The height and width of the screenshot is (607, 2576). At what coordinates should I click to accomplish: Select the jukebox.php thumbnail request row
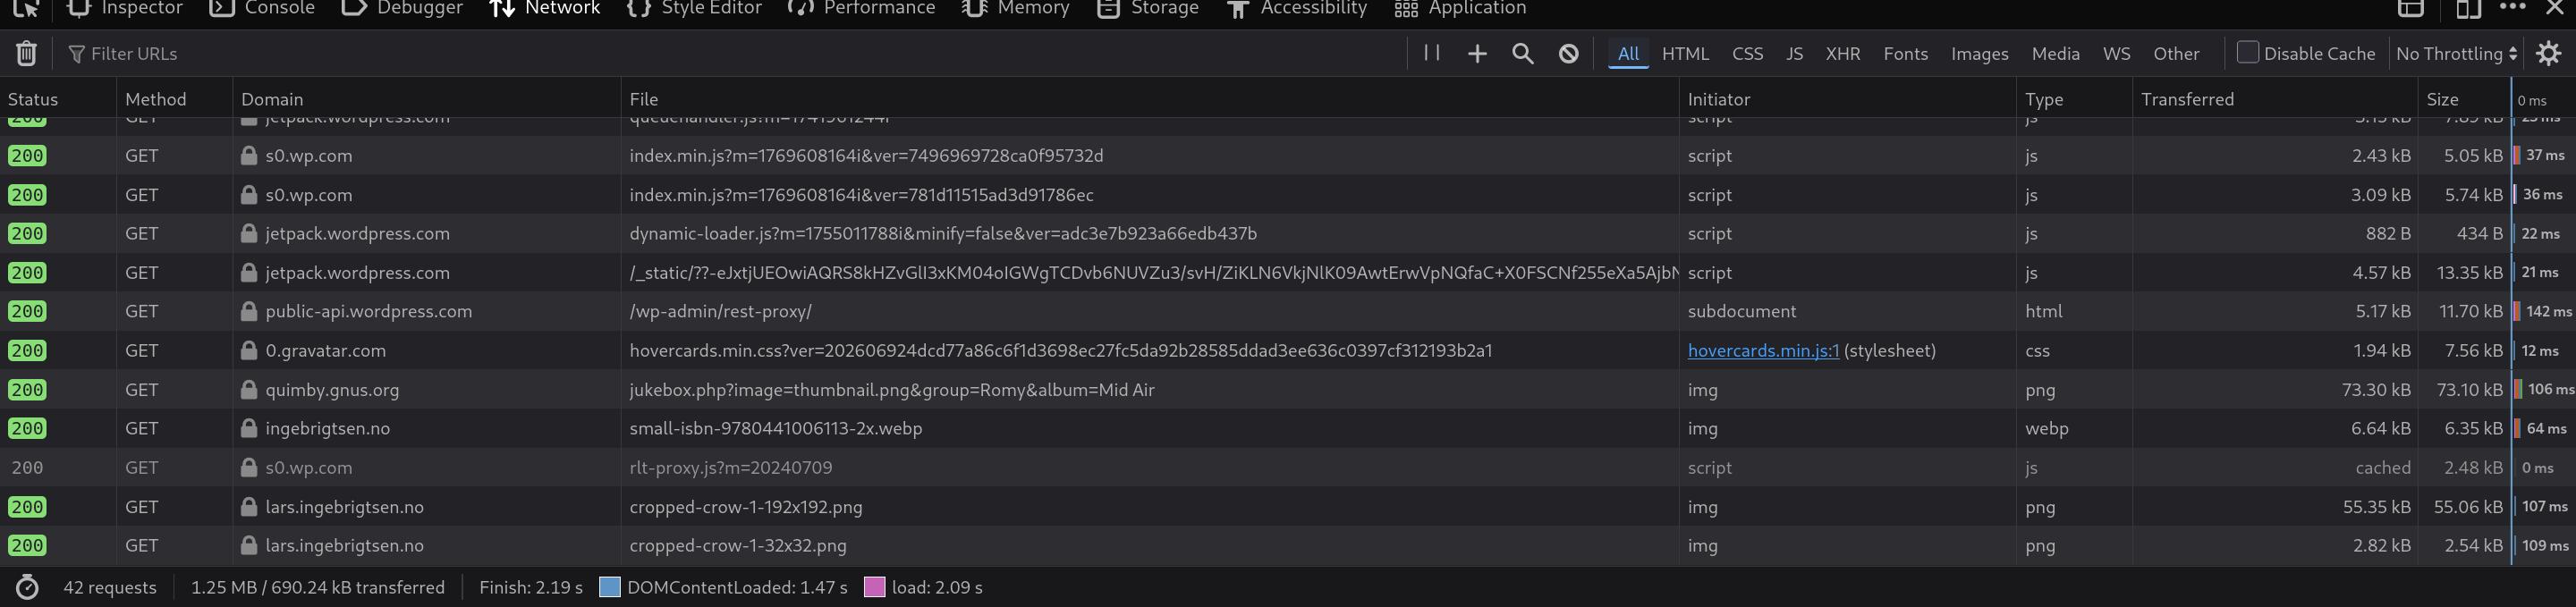[x=890, y=390]
